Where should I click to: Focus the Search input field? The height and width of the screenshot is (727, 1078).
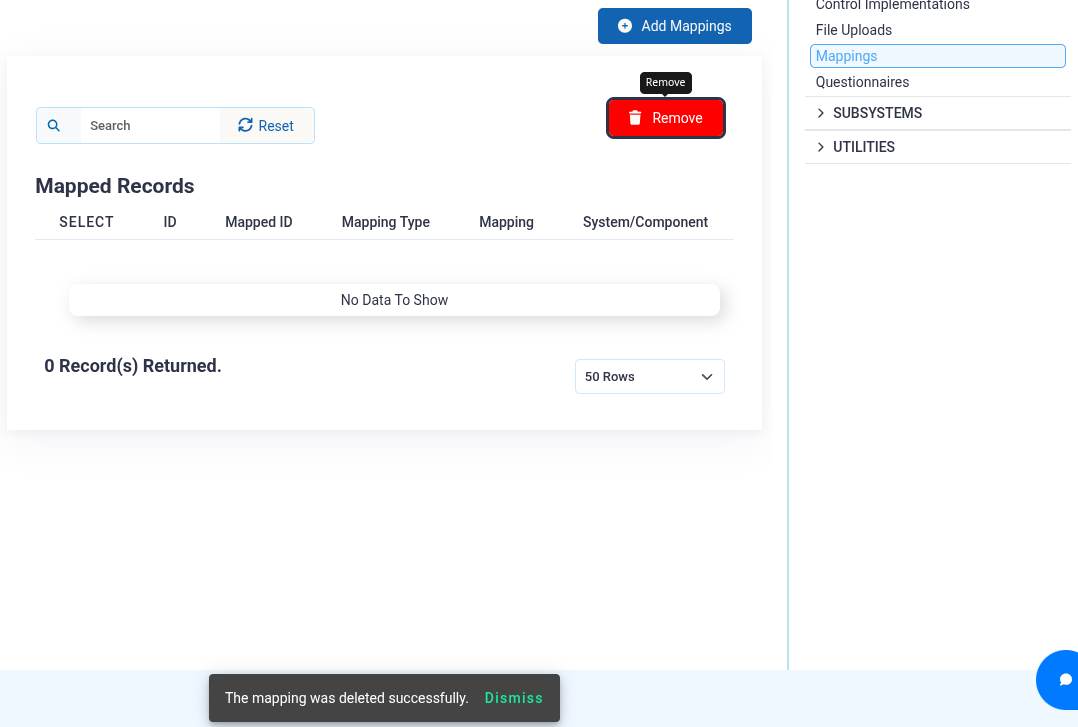click(x=150, y=126)
